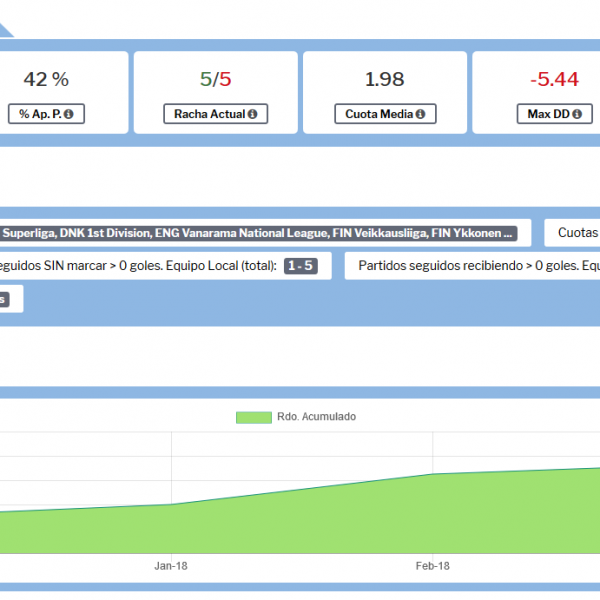This screenshot has width=600, height=600.
Task: Click info icon next to % Ap. P.
Action: point(68,114)
